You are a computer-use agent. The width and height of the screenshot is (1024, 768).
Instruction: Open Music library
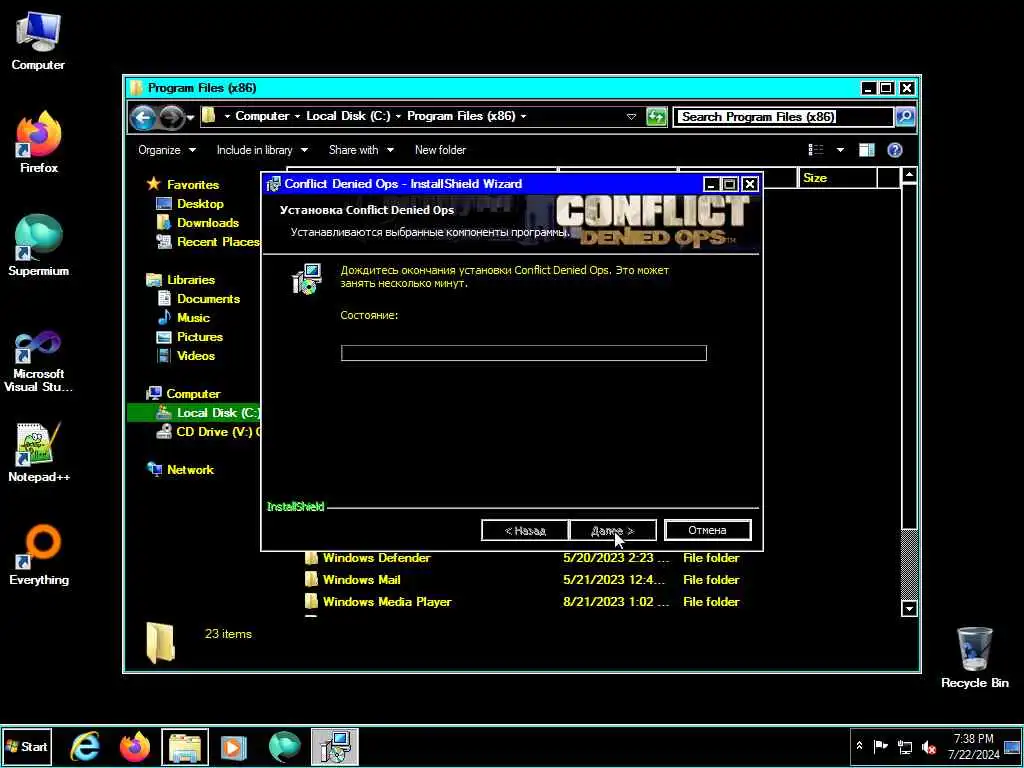(193, 317)
